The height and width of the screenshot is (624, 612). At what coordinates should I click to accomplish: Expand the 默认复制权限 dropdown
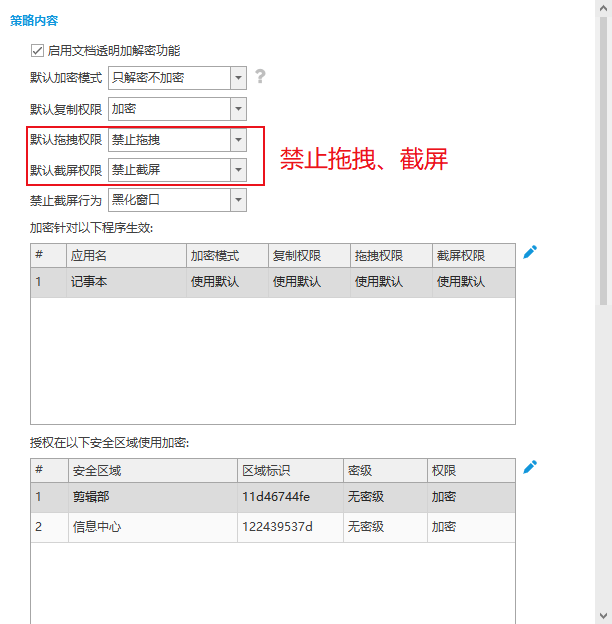pyautogui.click(x=238, y=109)
